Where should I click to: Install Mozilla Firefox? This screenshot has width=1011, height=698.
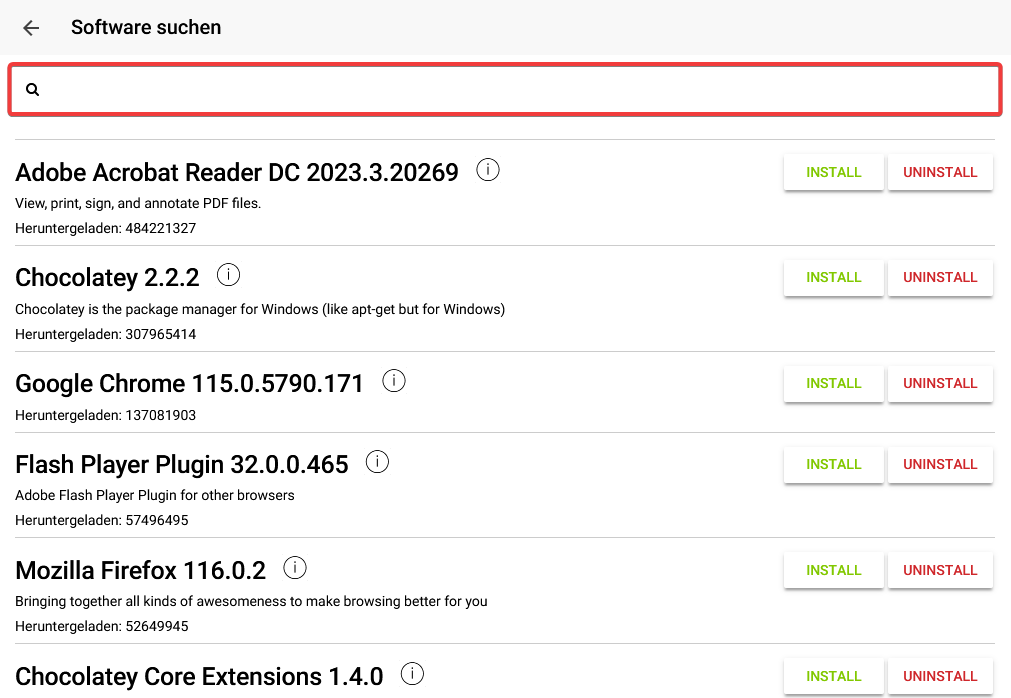pos(834,570)
